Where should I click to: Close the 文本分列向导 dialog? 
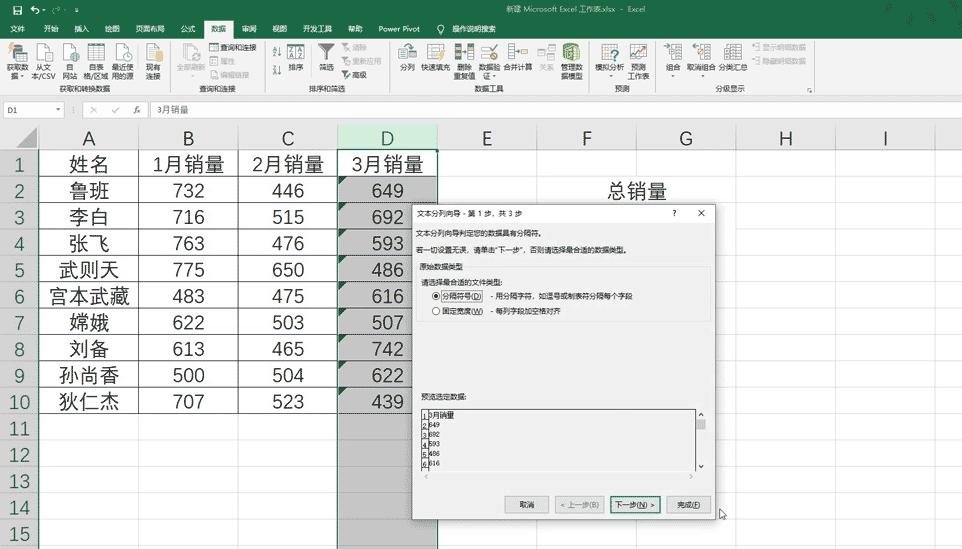coord(701,213)
